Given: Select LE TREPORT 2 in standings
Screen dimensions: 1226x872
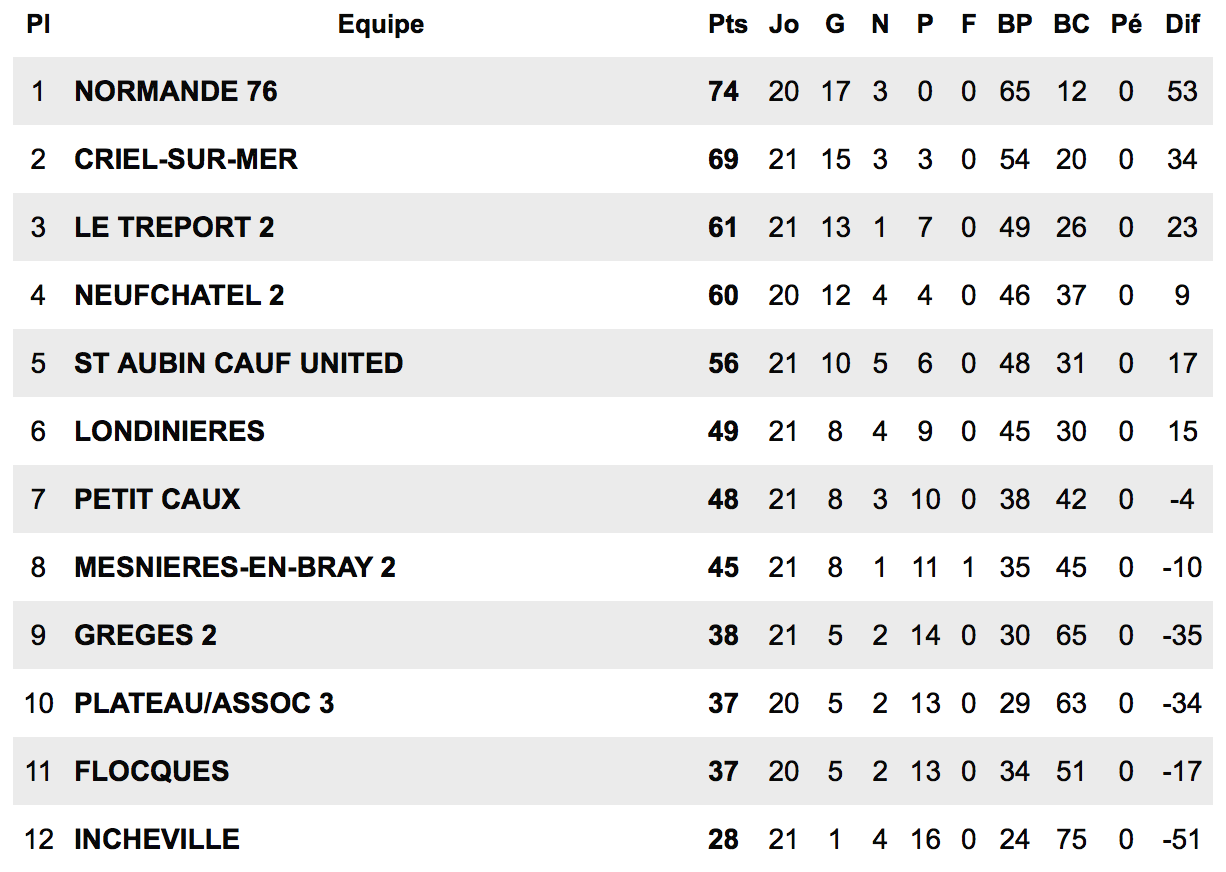Looking at the screenshot, I should (174, 227).
